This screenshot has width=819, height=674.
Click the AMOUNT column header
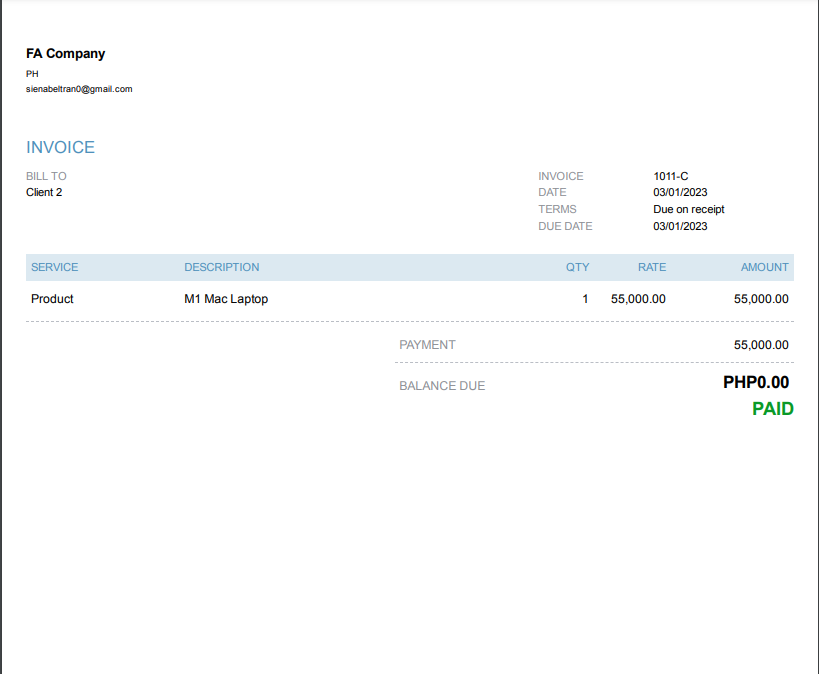765,267
